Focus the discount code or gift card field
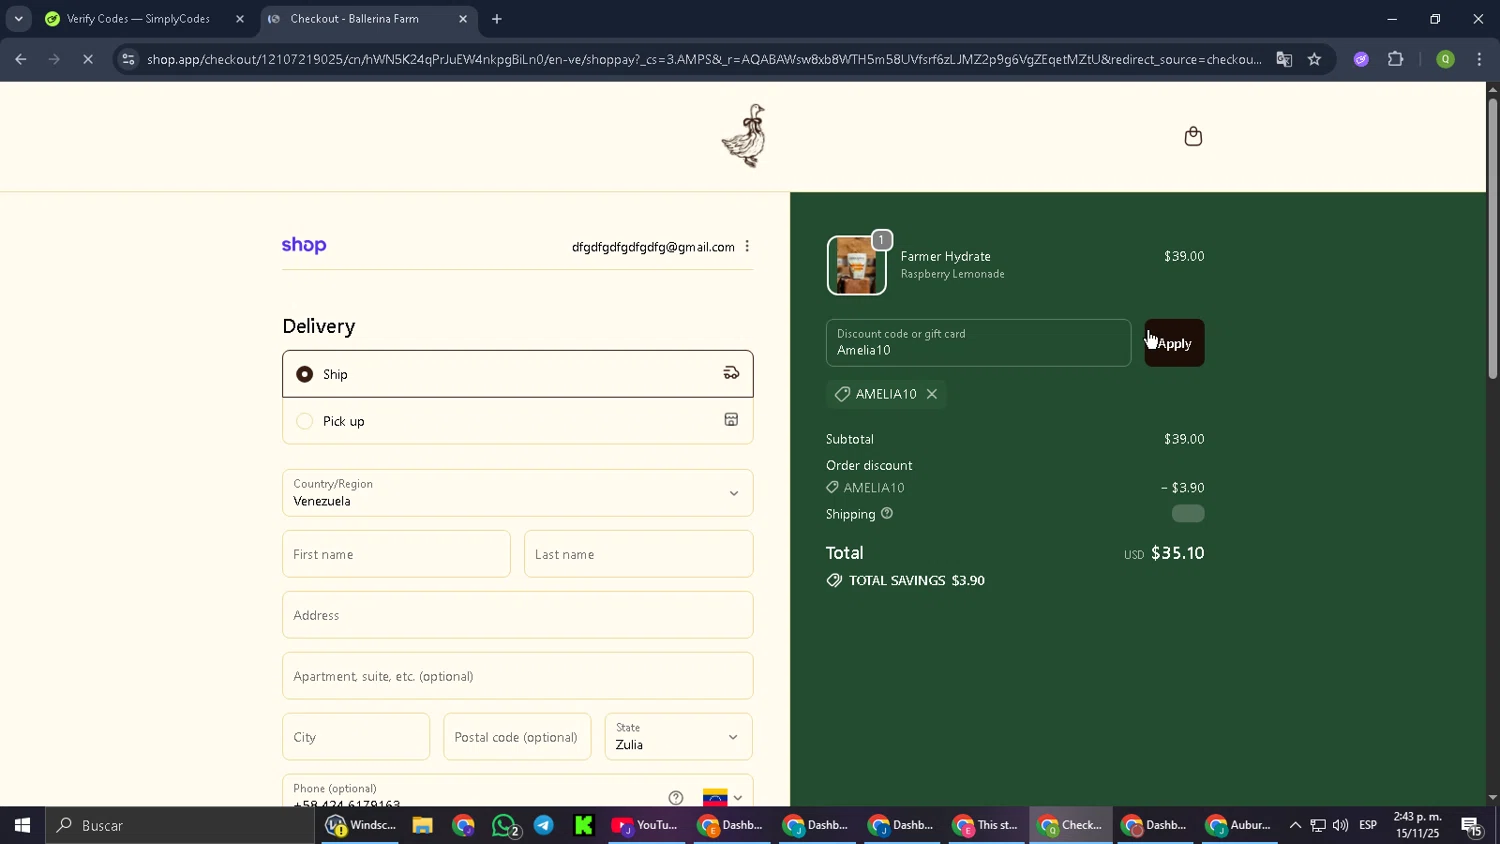Screen dimensions: 1500x844 click(x=979, y=343)
